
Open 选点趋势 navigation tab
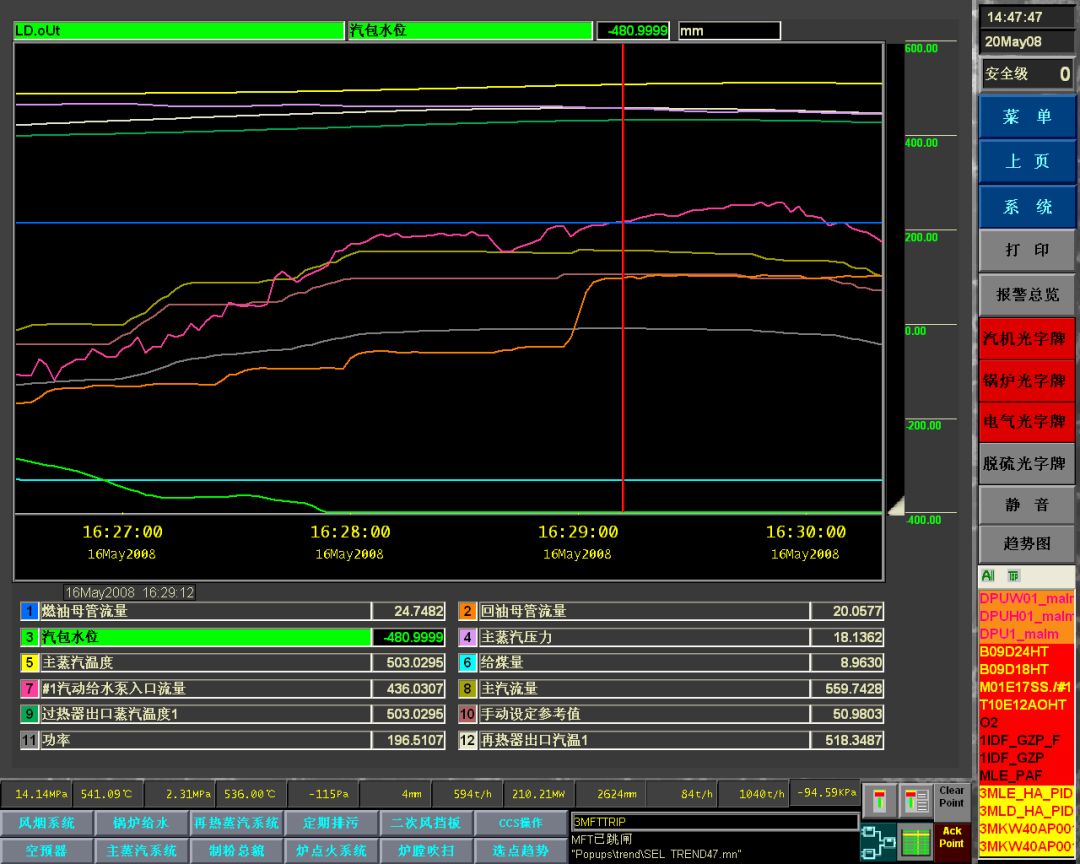coord(521,851)
